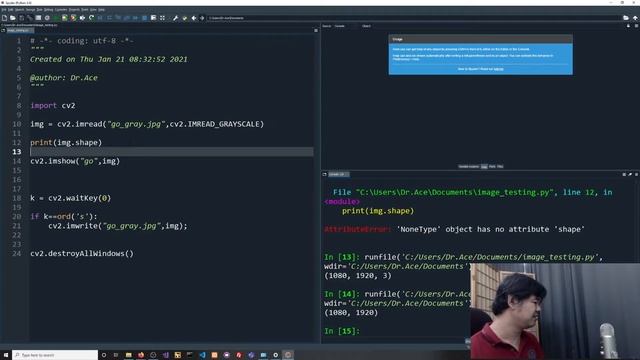Click the line cv2.imshow("go",img)

coord(75,161)
